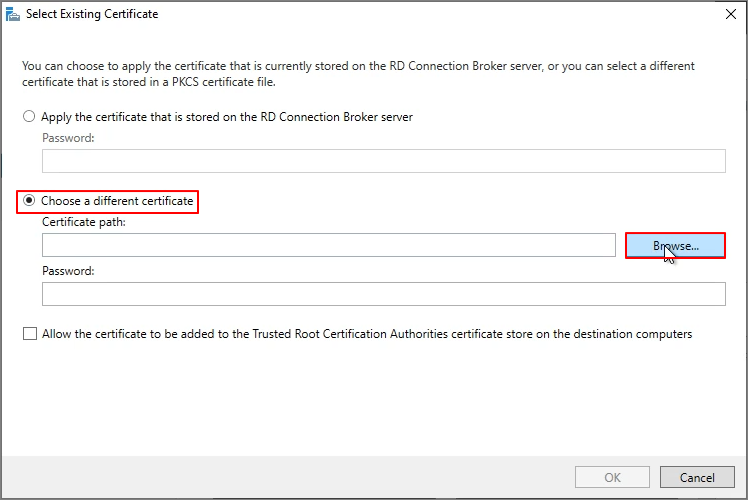This screenshot has width=748, height=500.
Task: Open the Browse... file picker
Action: point(675,246)
